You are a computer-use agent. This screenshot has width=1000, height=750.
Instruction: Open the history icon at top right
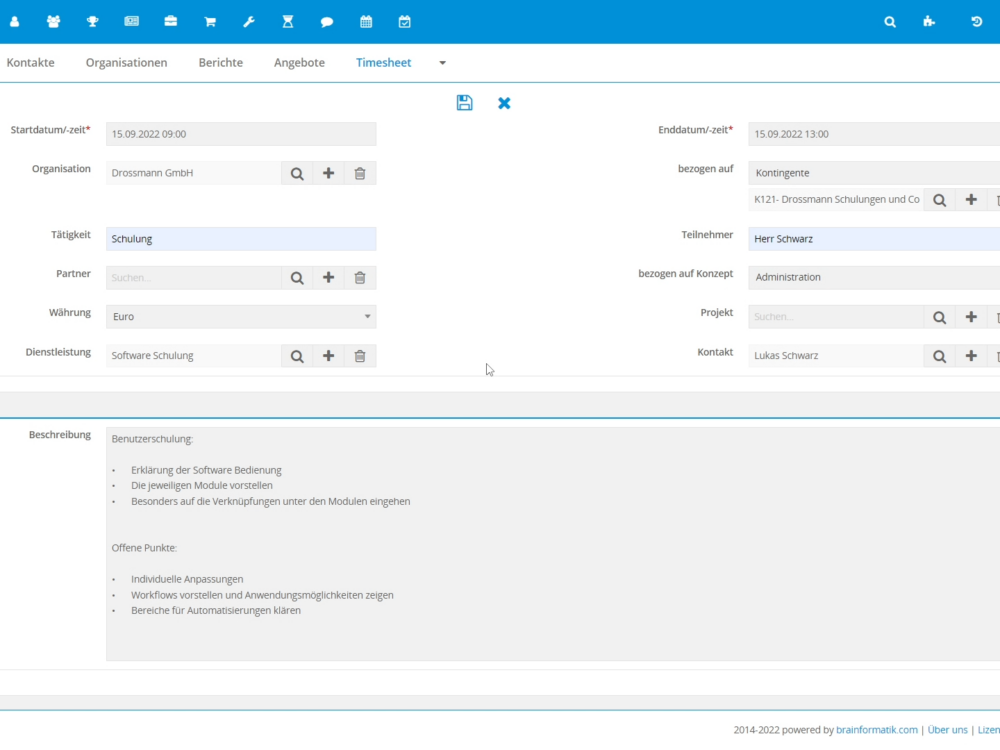click(x=977, y=21)
